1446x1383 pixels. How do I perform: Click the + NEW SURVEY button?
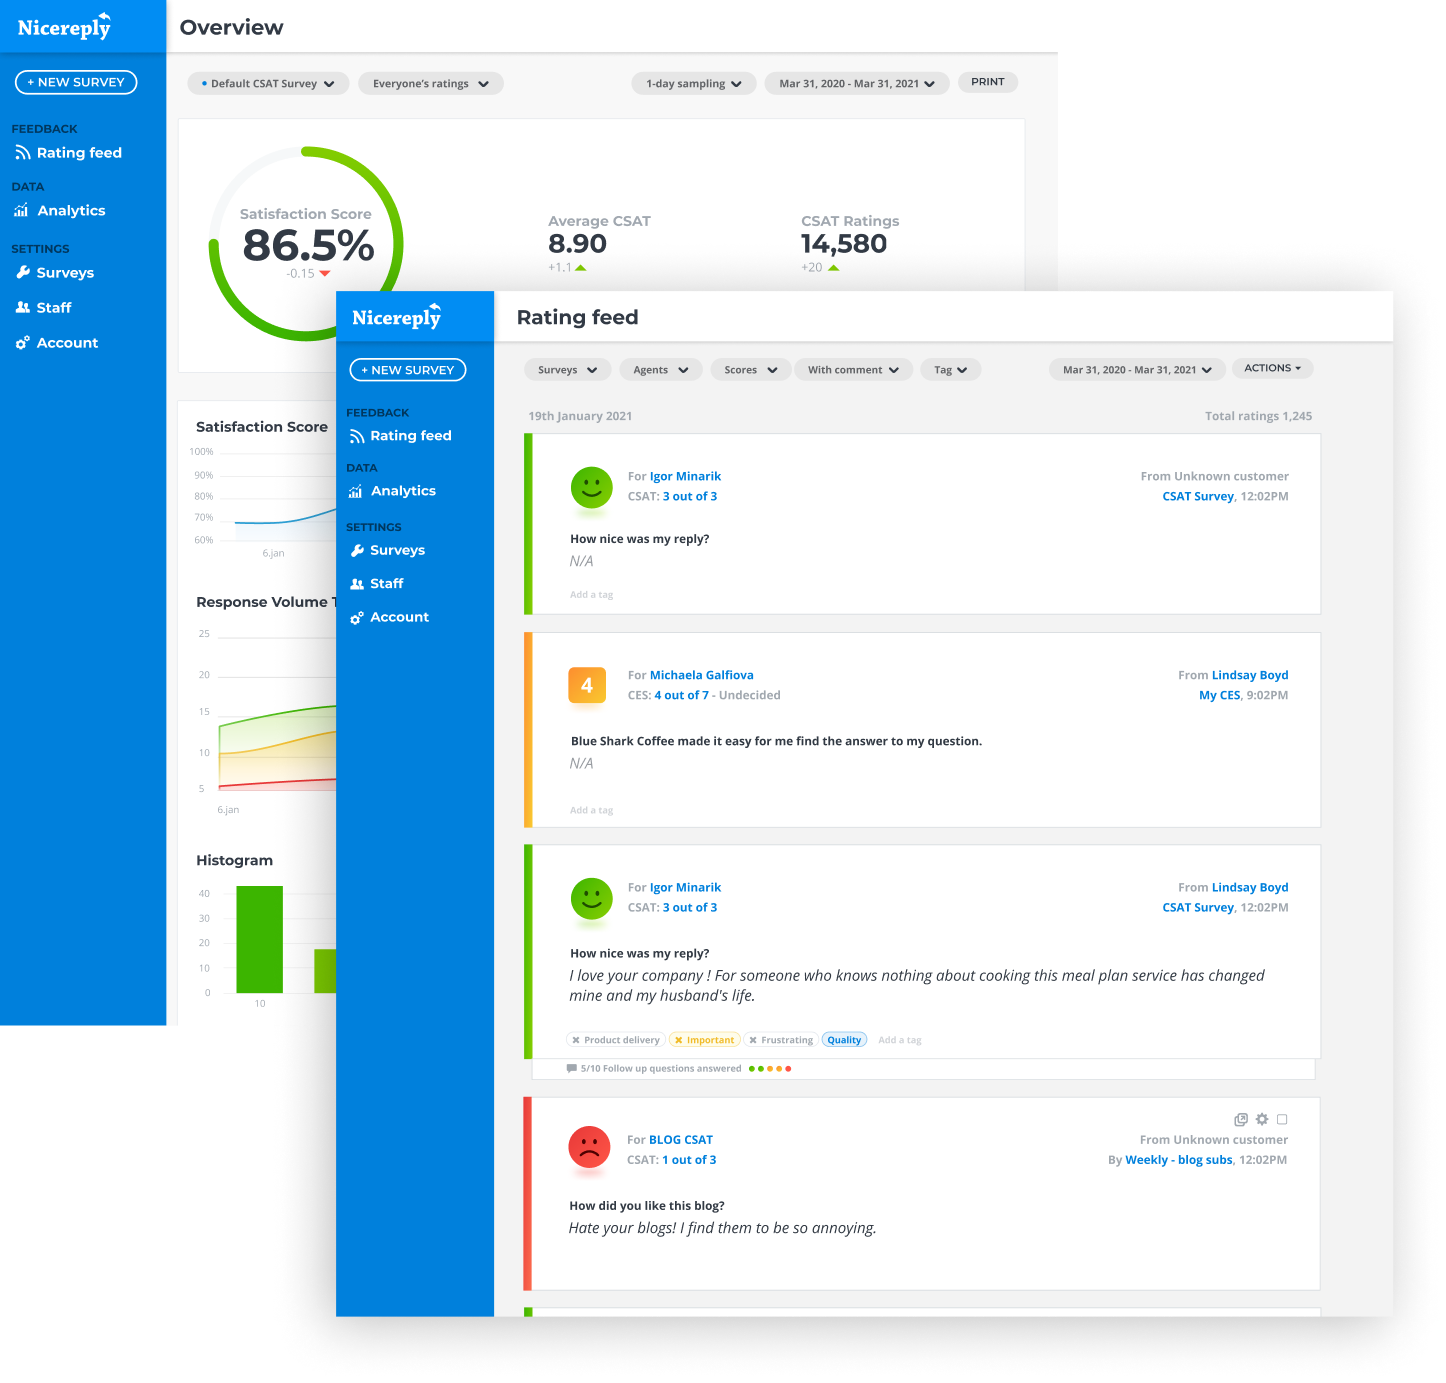click(407, 369)
